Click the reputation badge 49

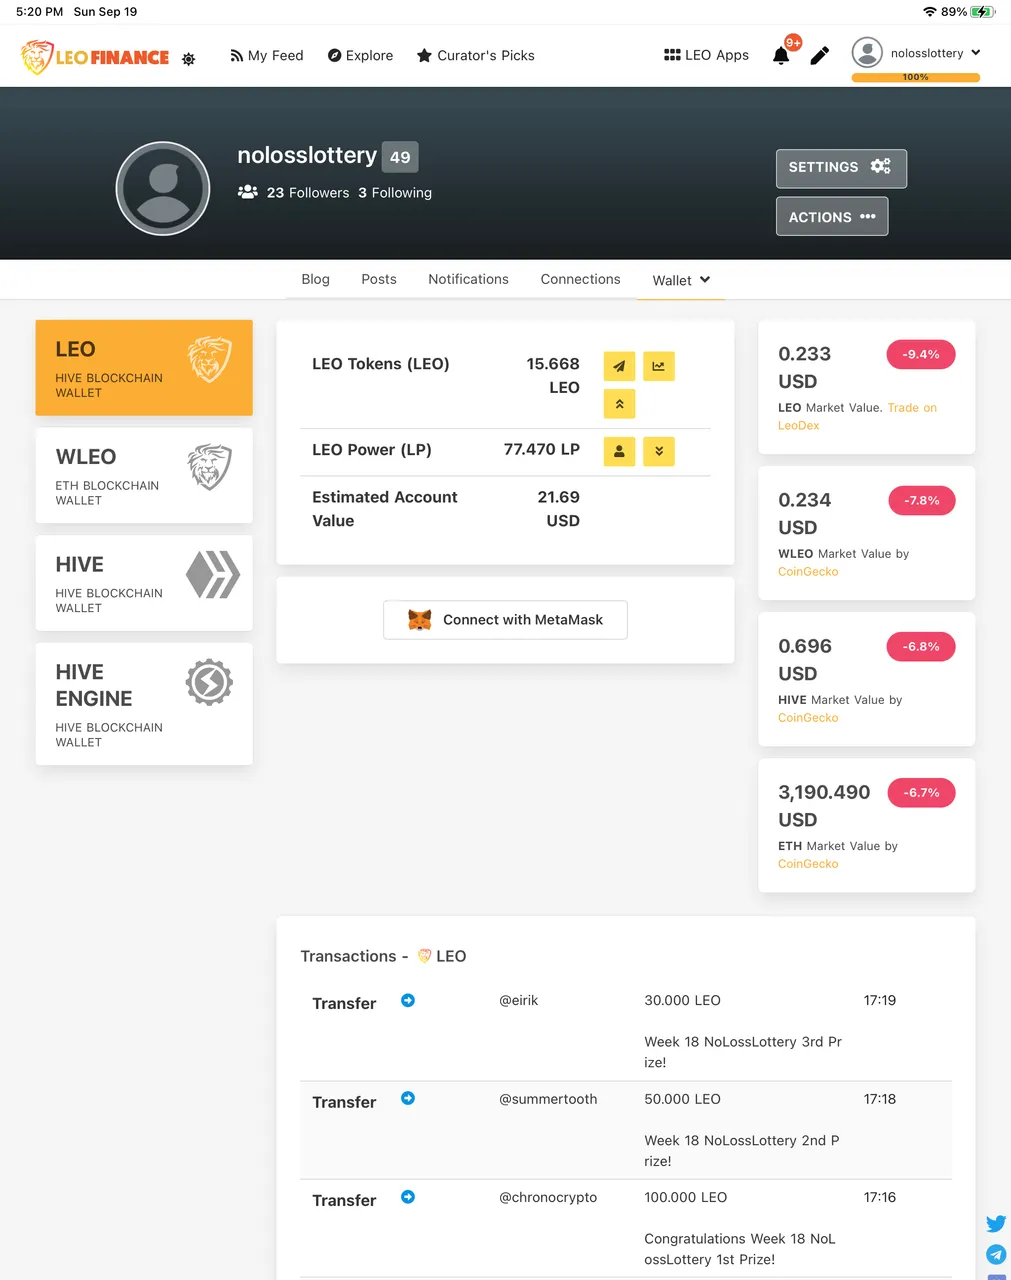point(400,157)
